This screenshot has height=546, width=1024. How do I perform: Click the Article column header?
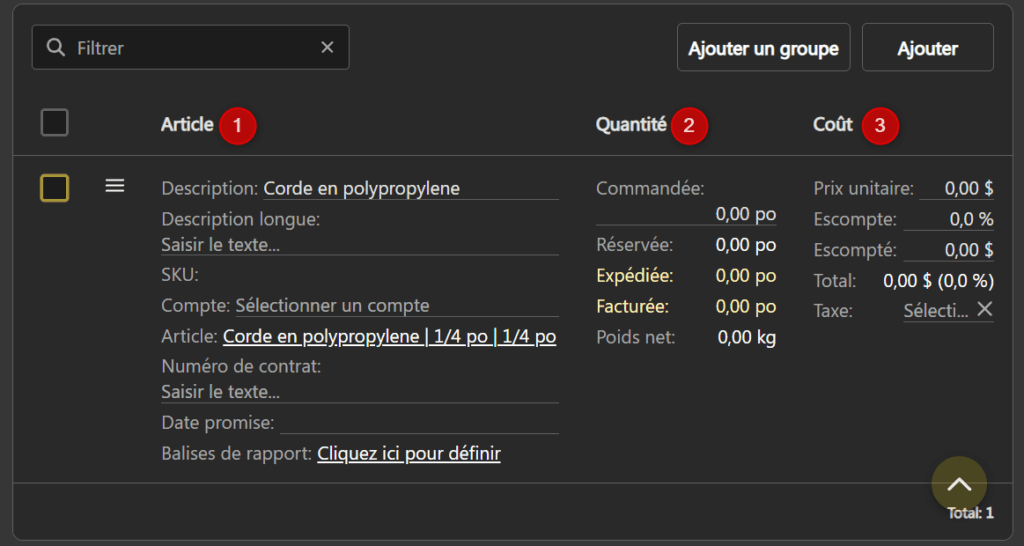coord(187,125)
